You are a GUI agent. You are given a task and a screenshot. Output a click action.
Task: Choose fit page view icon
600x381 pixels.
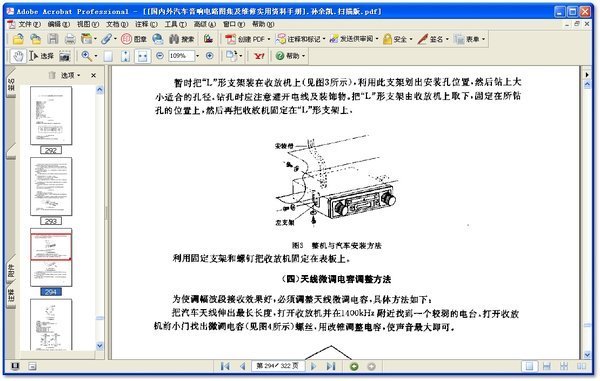coord(126,56)
